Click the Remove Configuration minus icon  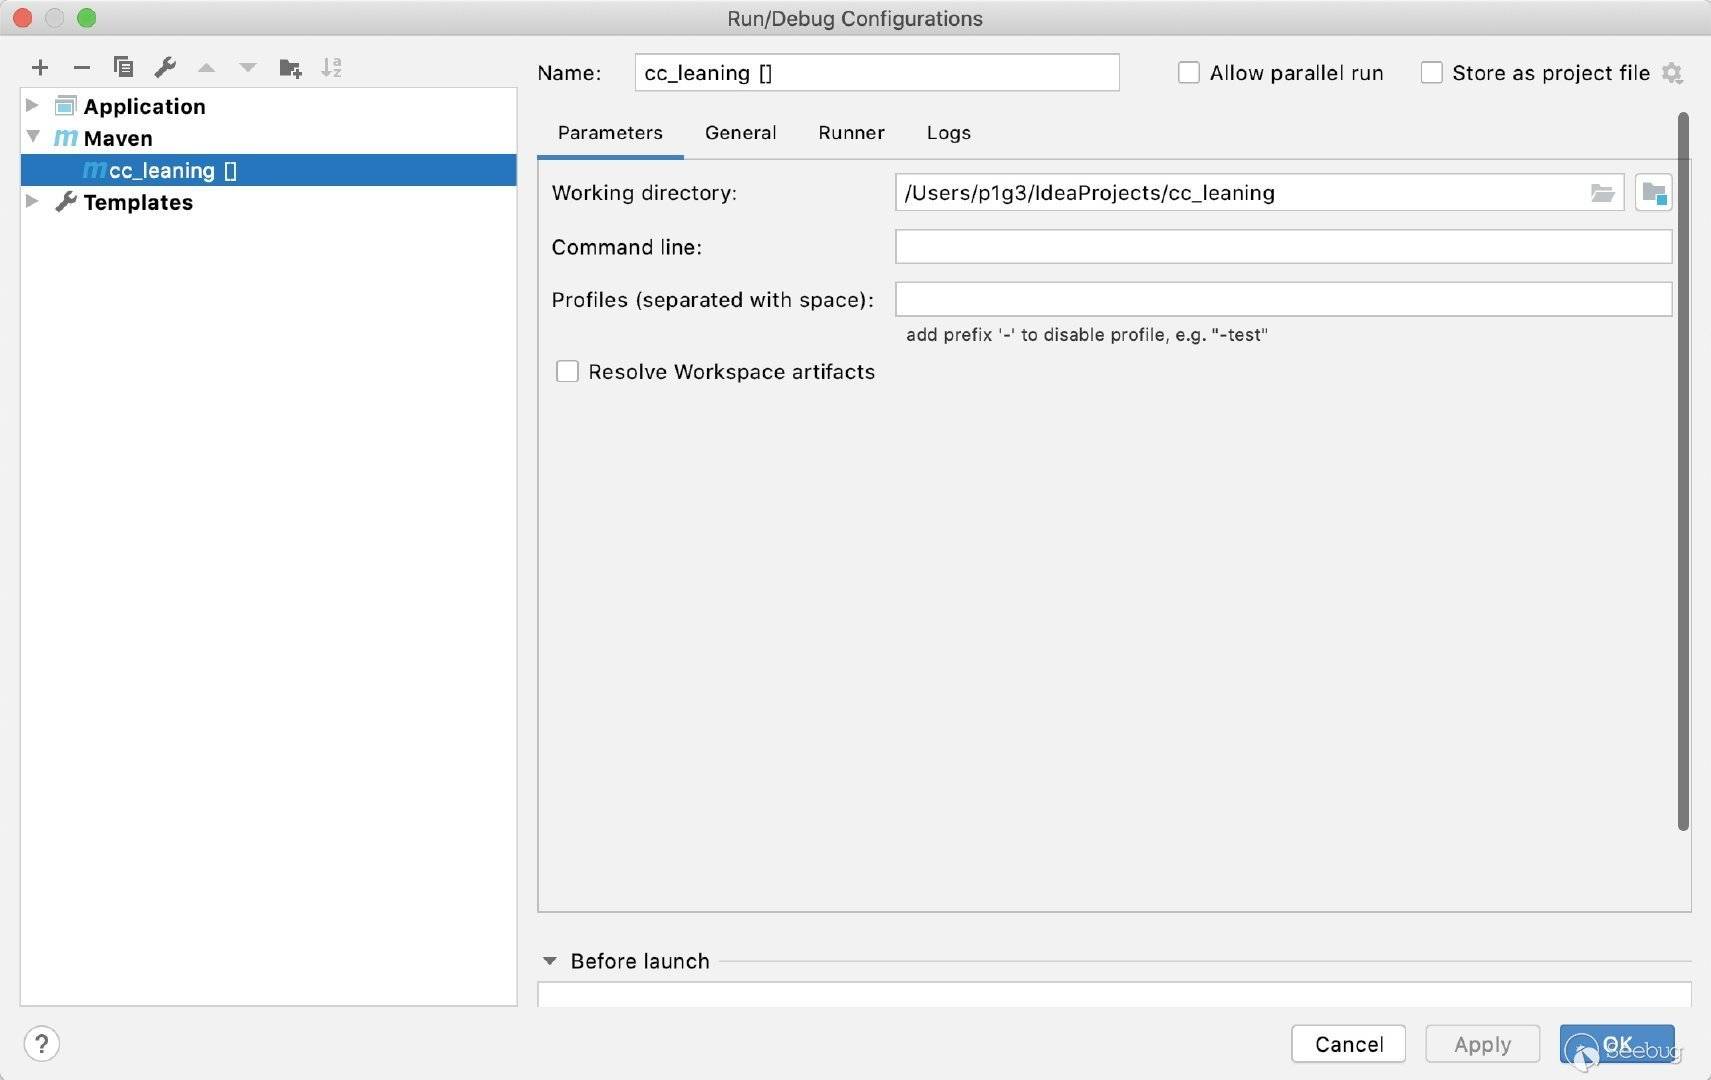pos(82,68)
